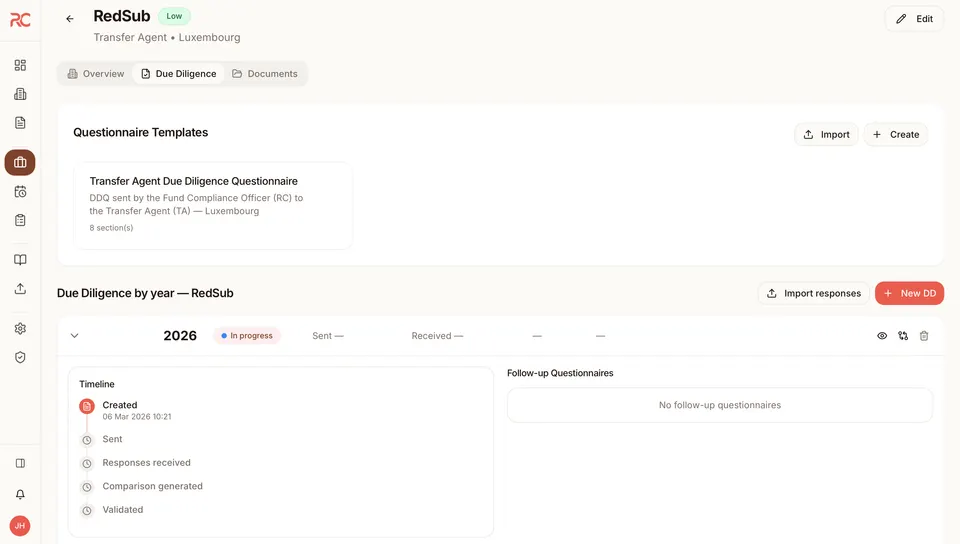Select the highlighted briefcase sidebar icon

pos(20,162)
